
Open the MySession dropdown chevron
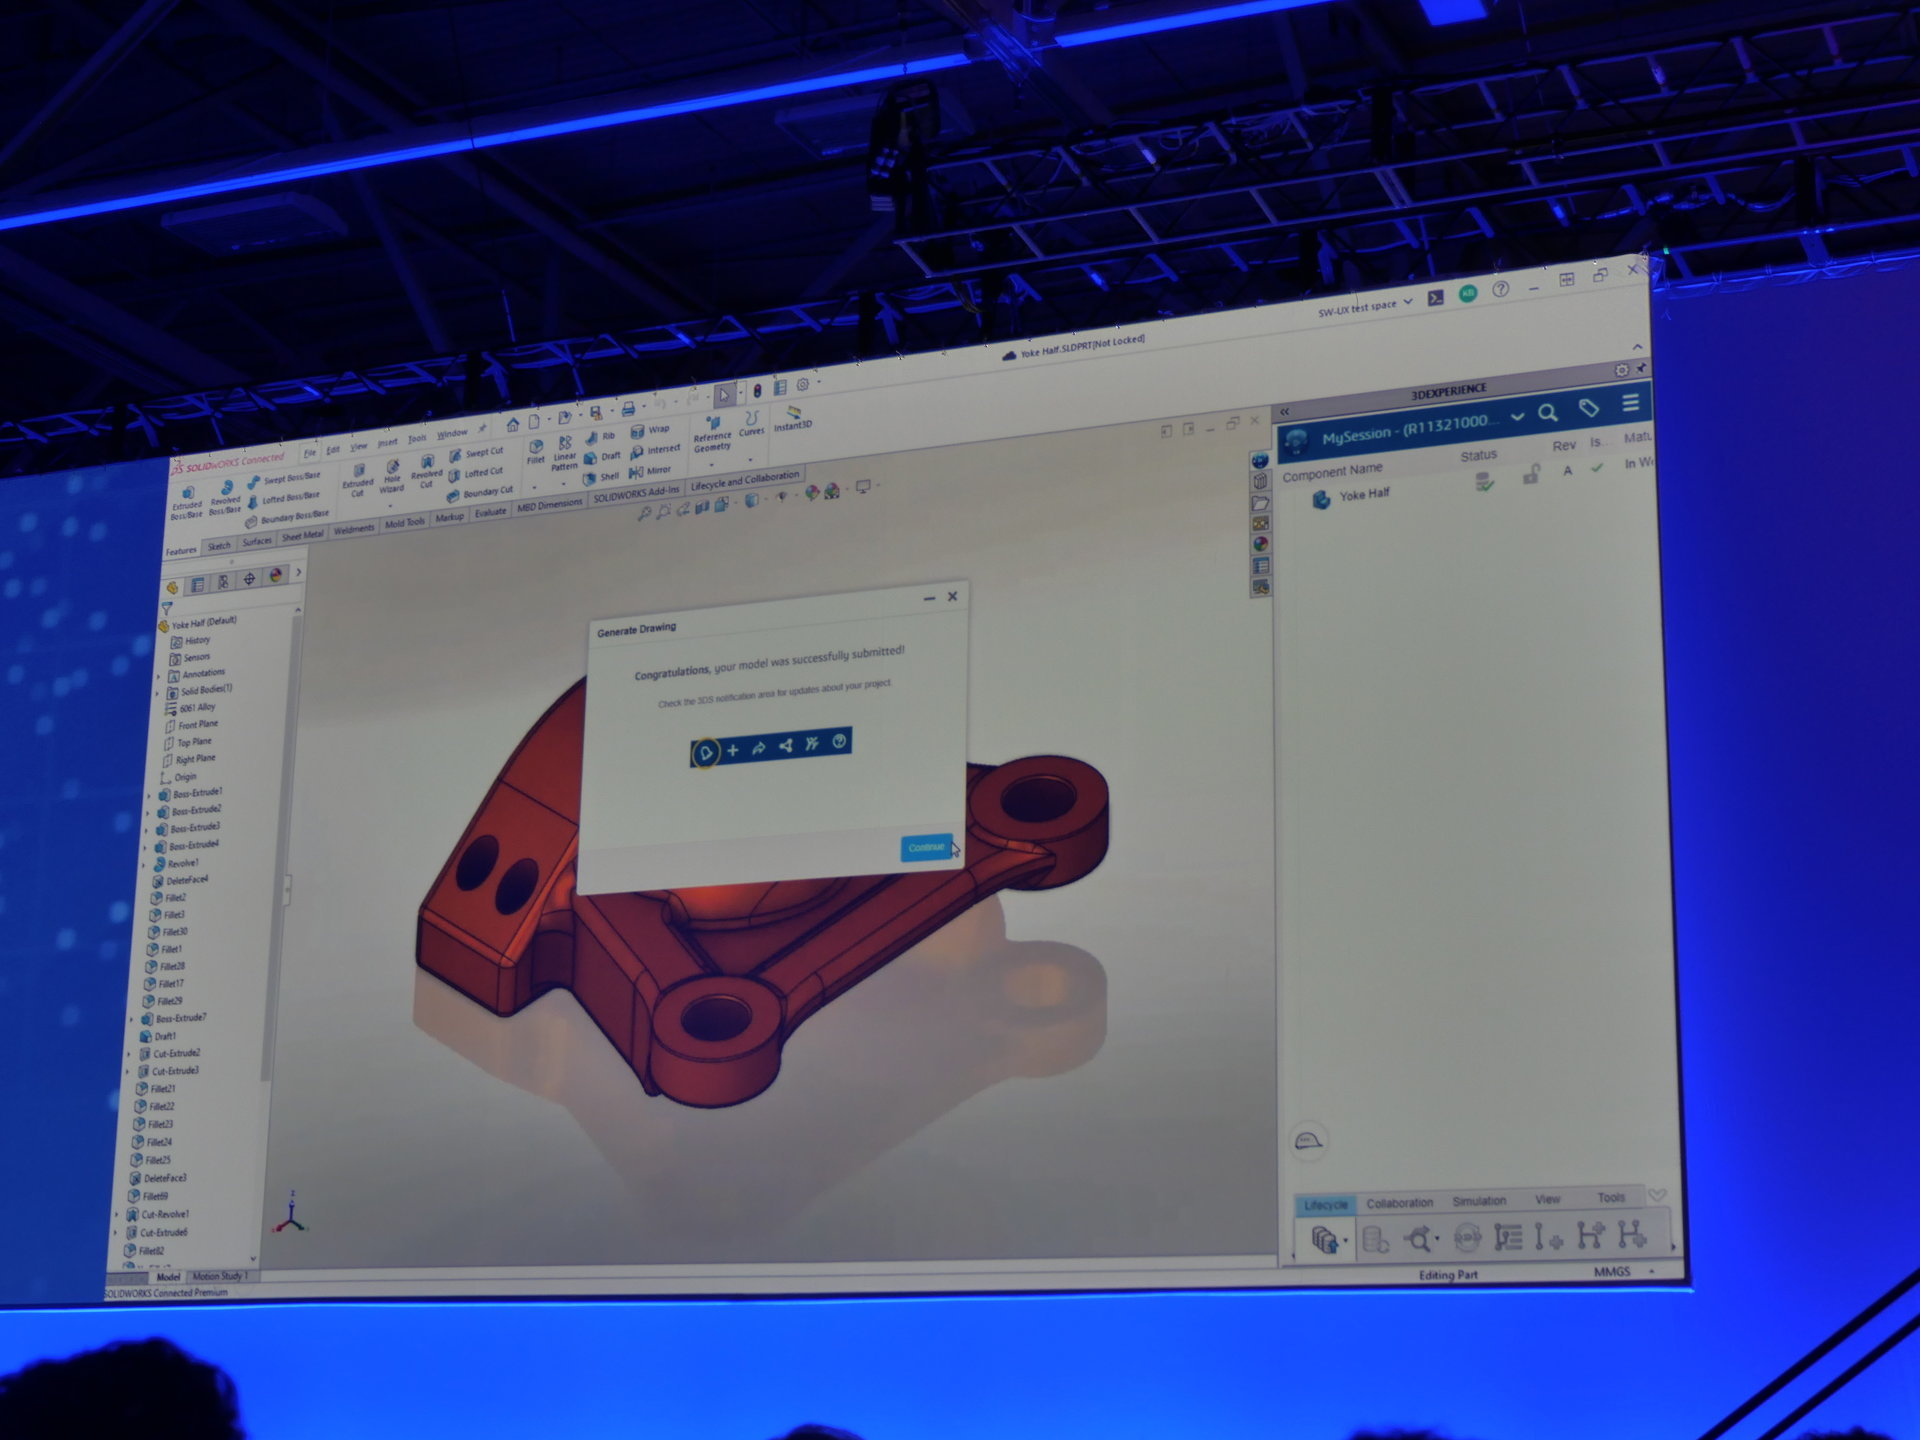click(1517, 416)
